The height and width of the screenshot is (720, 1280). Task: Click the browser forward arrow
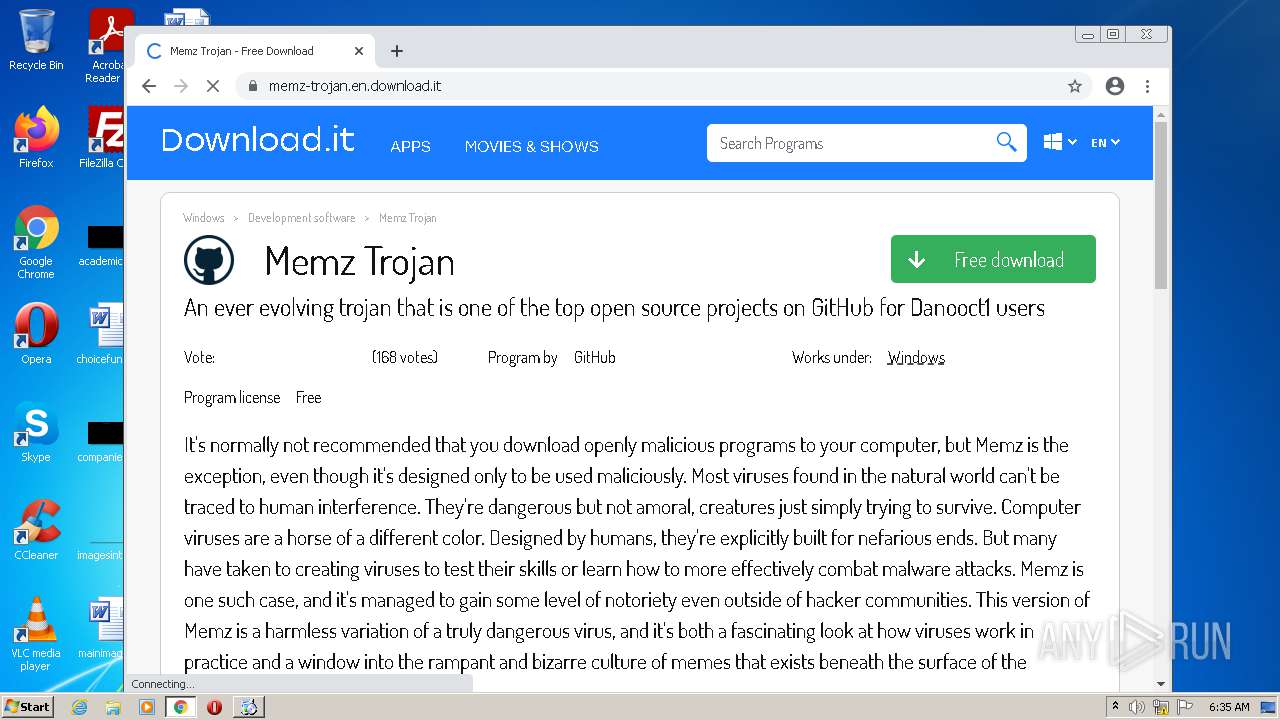(x=181, y=86)
